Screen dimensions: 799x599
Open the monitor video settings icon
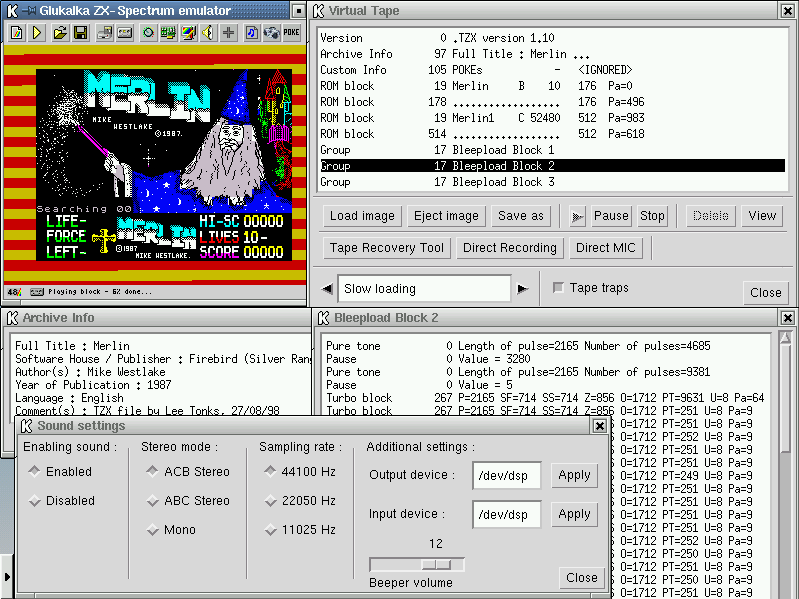pyautogui.click(x=189, y=33)
